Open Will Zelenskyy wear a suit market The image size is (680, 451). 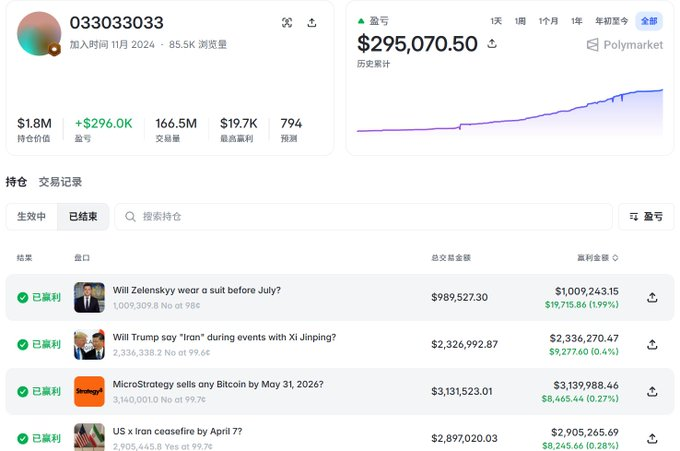point(196,290)
